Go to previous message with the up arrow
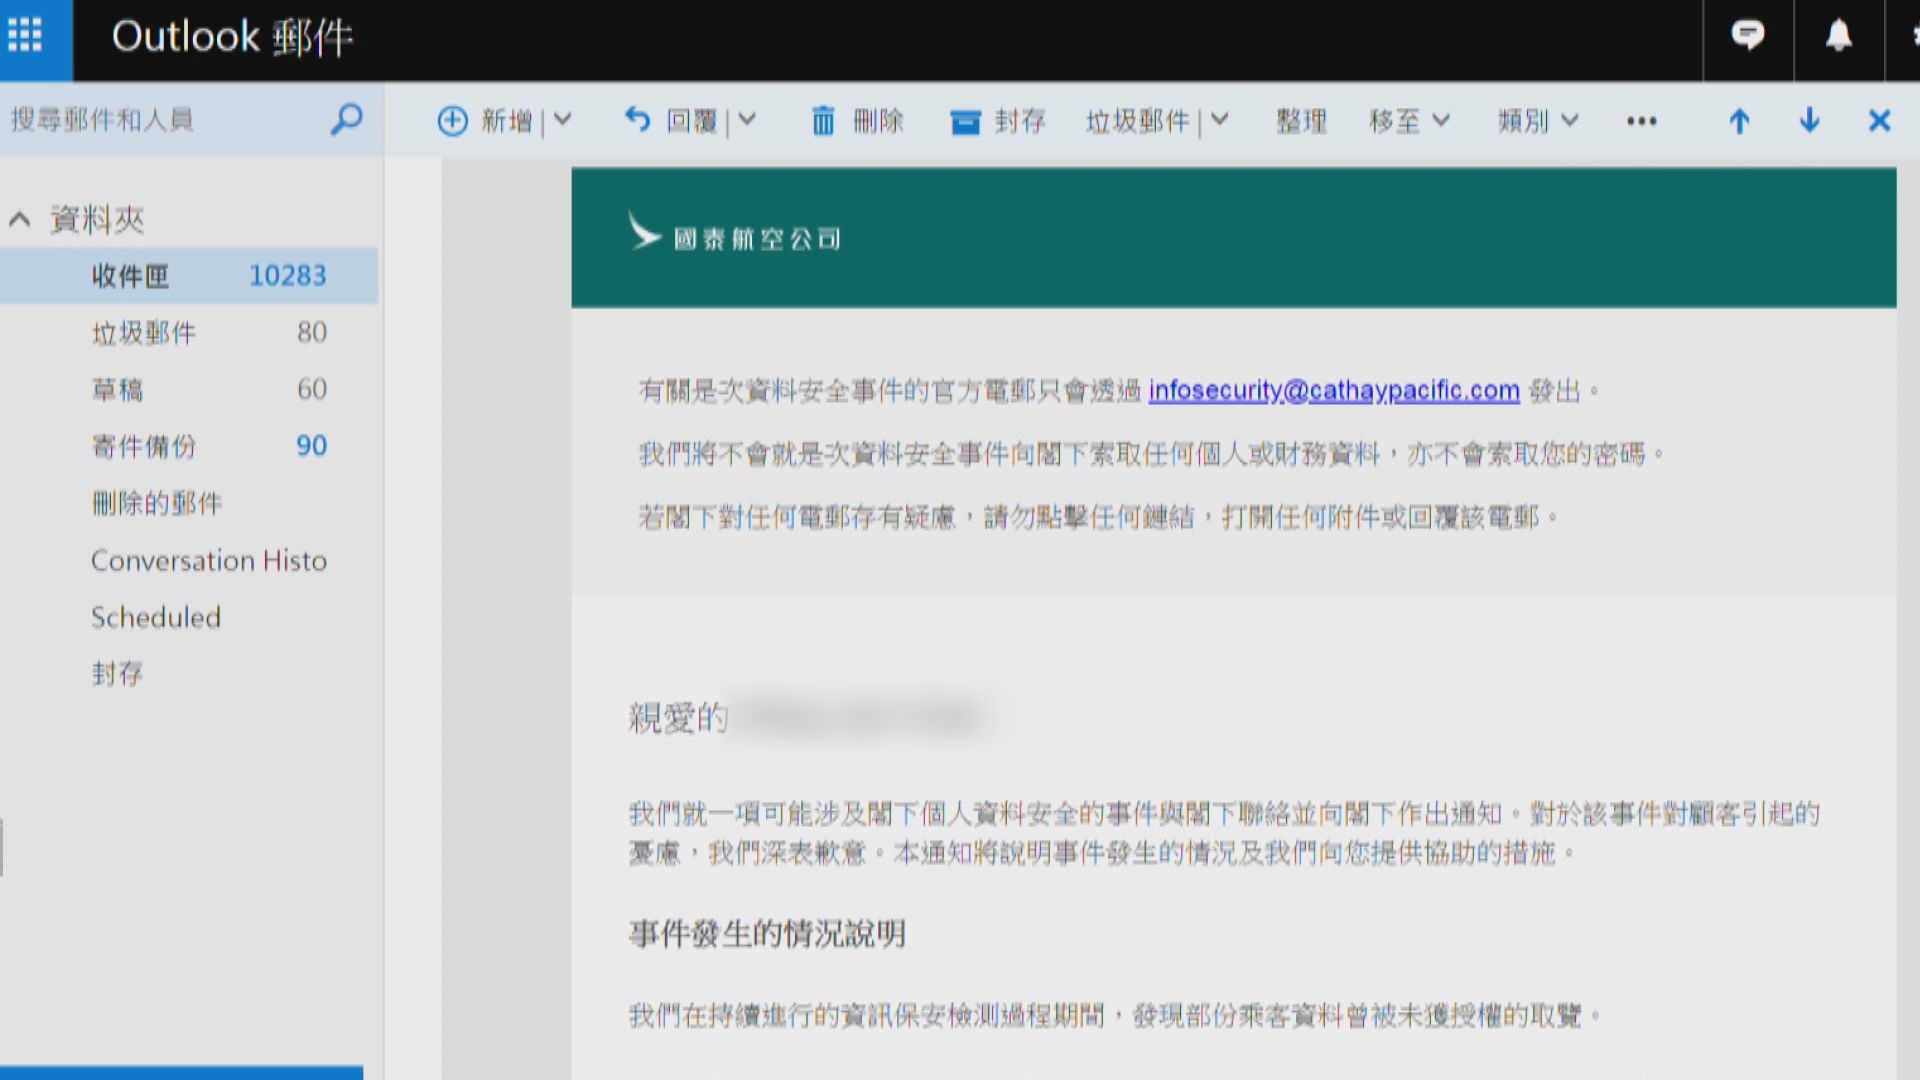Screen dimensions: 1920x1080 pos(1740,121)
